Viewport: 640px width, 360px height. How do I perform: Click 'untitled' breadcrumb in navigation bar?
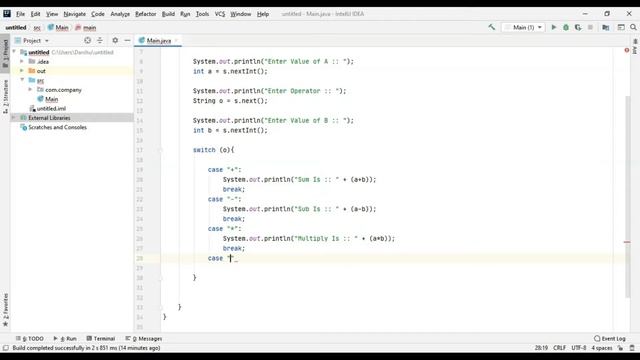[x=16, y=27]
